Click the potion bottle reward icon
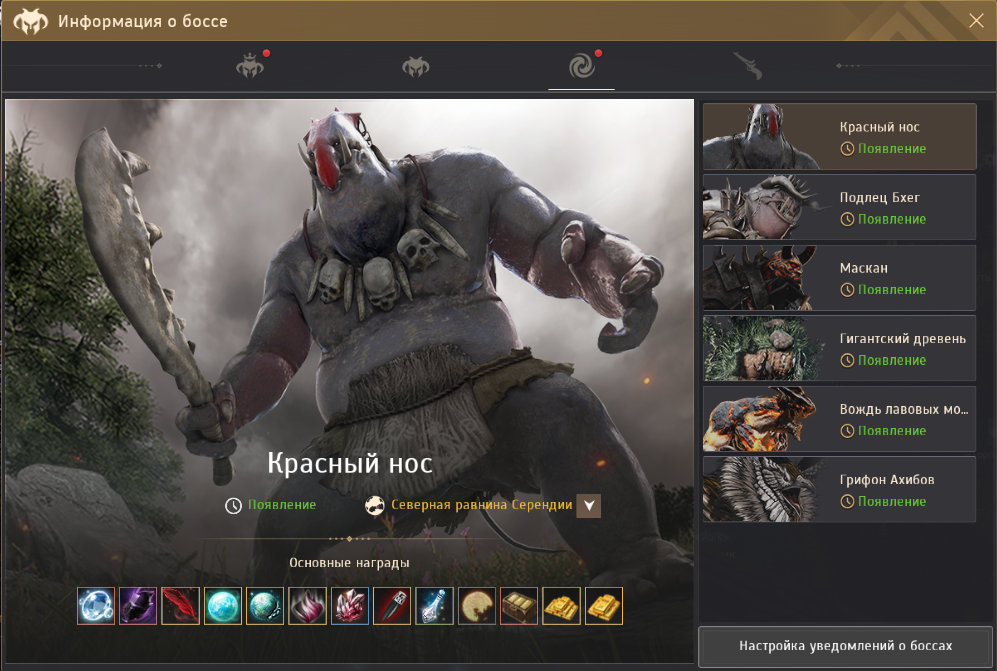The width and height of the screenshot is (997, 671). pos(434,606)
